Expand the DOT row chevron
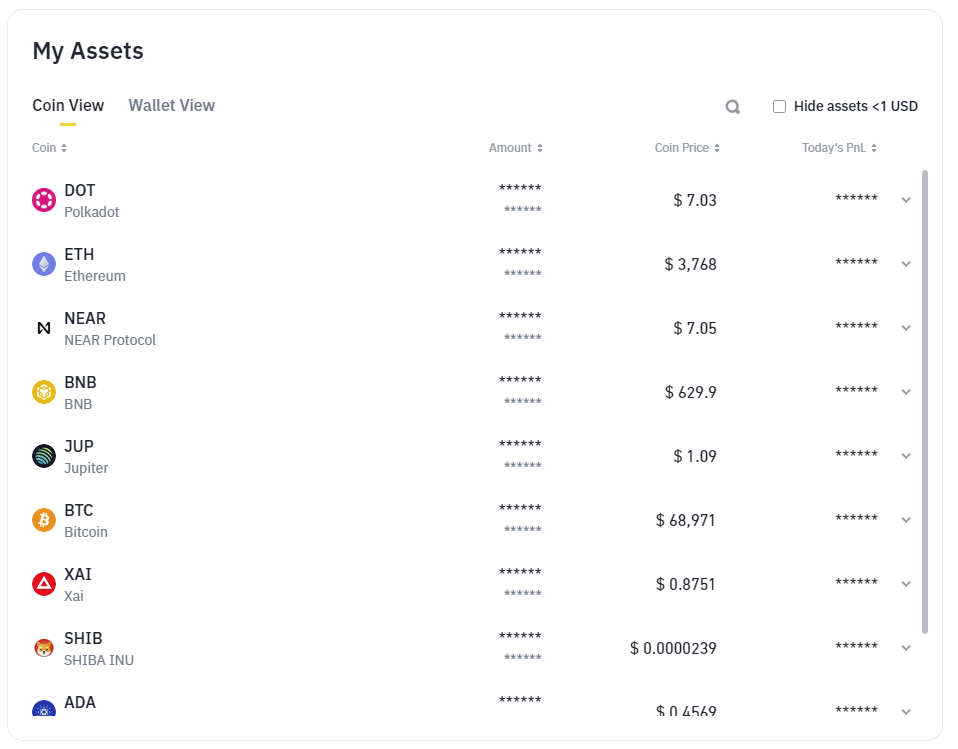958x749 pixels. click(906, 200)
